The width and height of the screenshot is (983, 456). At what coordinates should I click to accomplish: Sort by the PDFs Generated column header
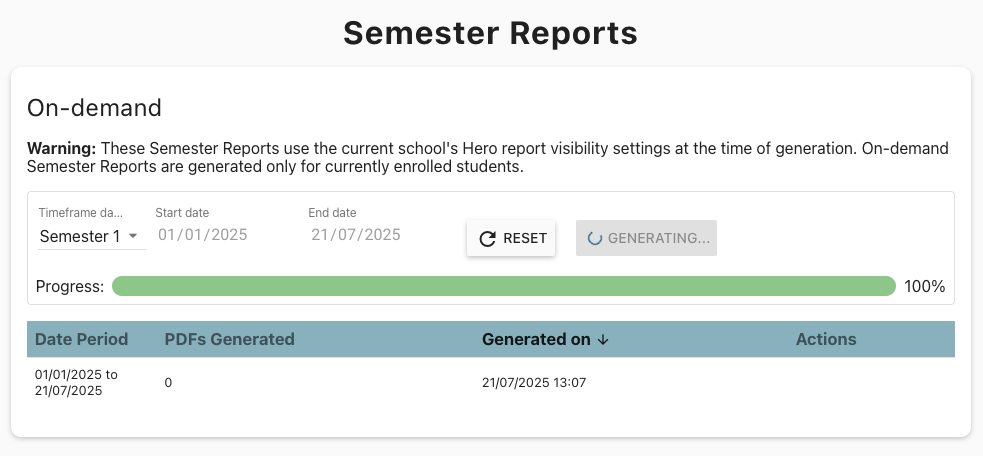(x=229, y=339)
